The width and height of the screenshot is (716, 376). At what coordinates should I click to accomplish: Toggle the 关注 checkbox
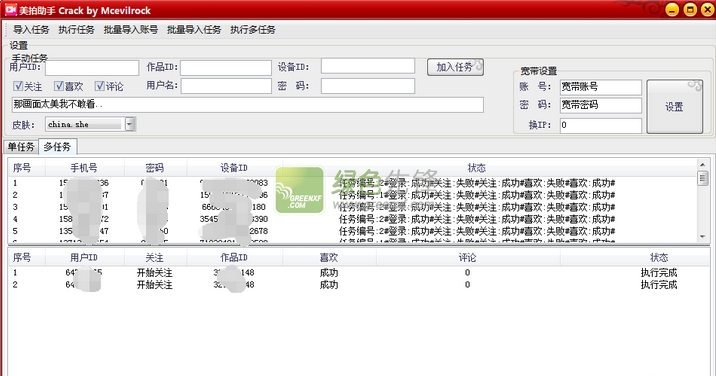pyautogui.click(x=18, y=86)
